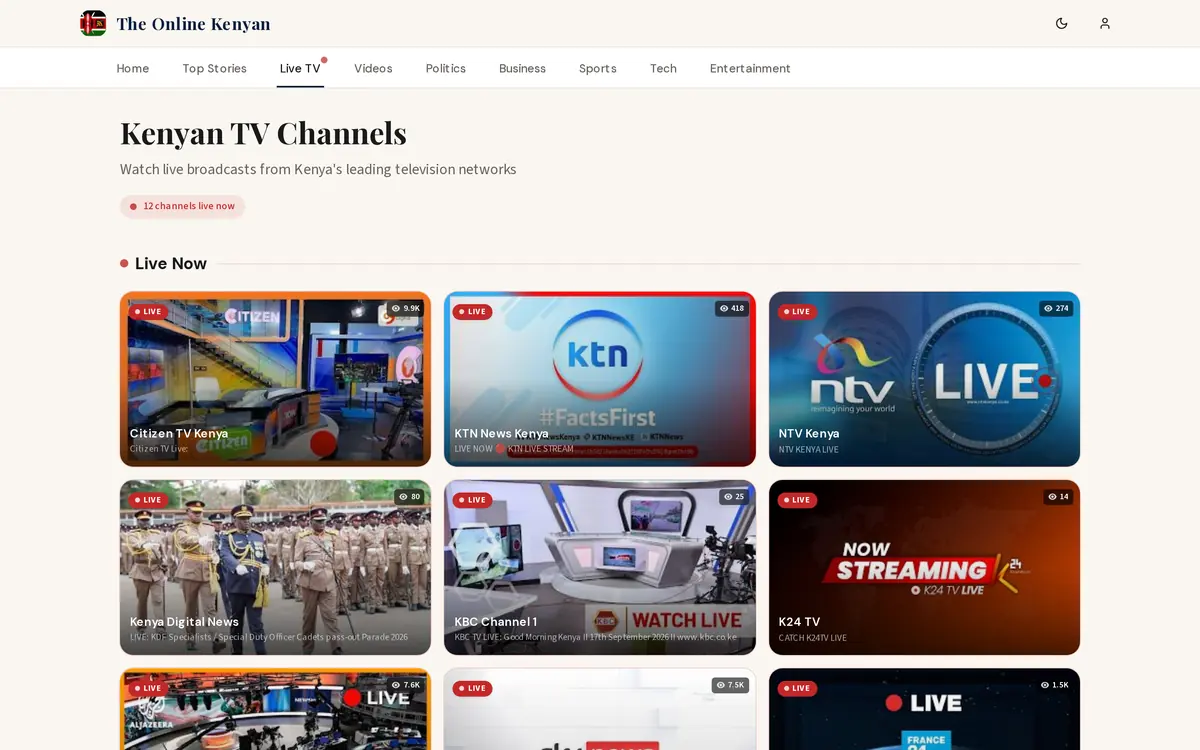This screenshot has height=750, width=1200.
Task: Open the Tech tab
Action: pos(663,69)
